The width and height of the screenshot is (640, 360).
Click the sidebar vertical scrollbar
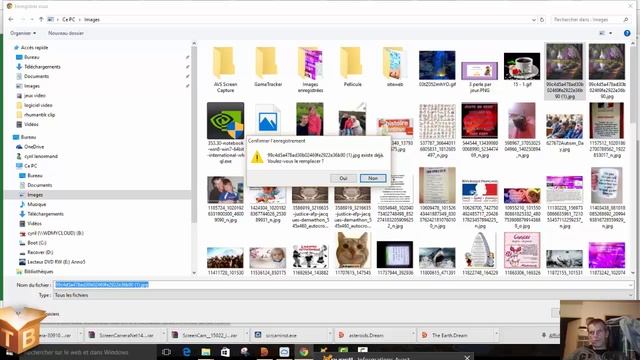pyautogui.click(x=194, y=135)
